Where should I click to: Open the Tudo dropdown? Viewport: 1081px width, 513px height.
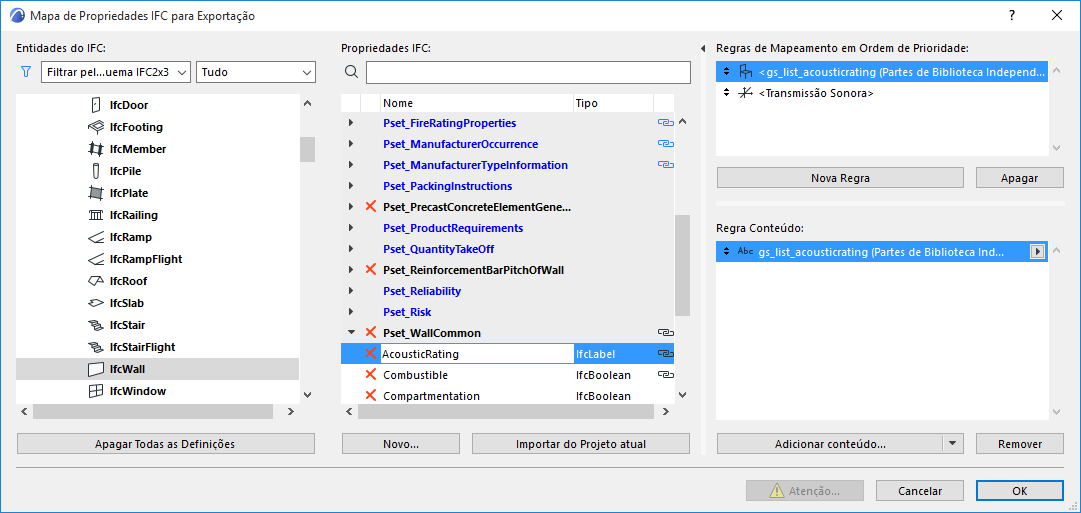(x=256, y=72)
